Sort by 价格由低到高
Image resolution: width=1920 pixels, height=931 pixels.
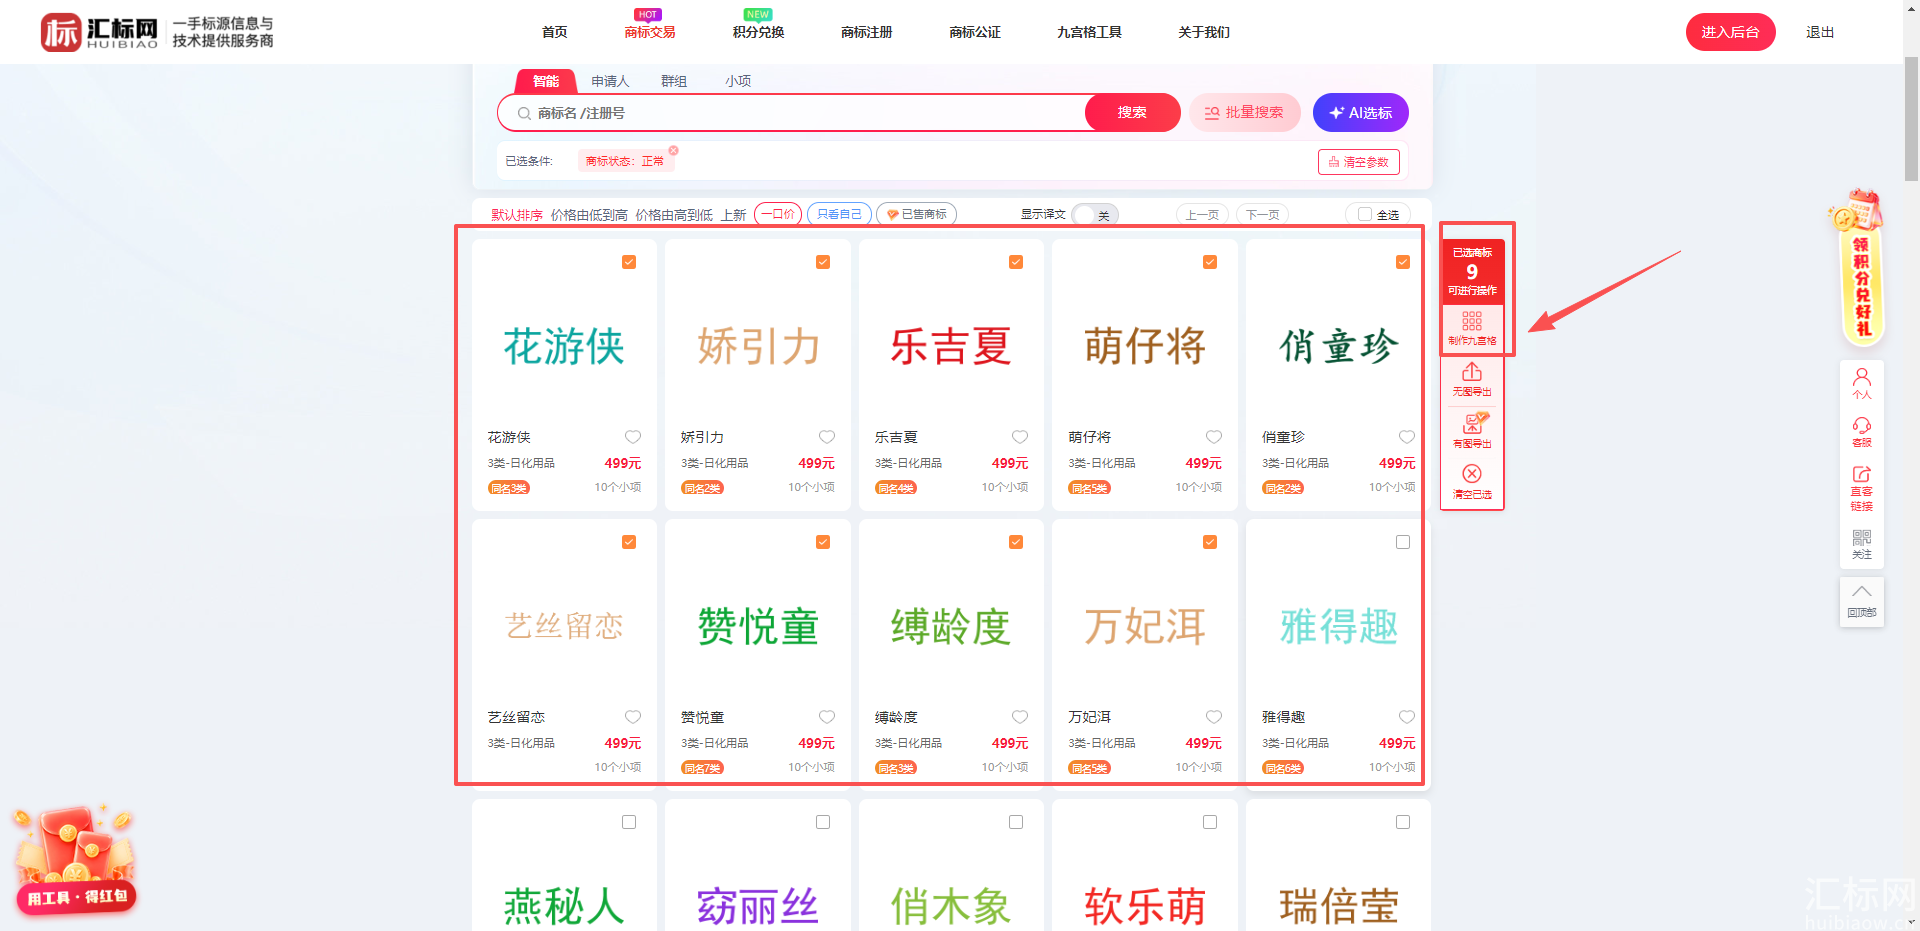[x=589, y=215]
